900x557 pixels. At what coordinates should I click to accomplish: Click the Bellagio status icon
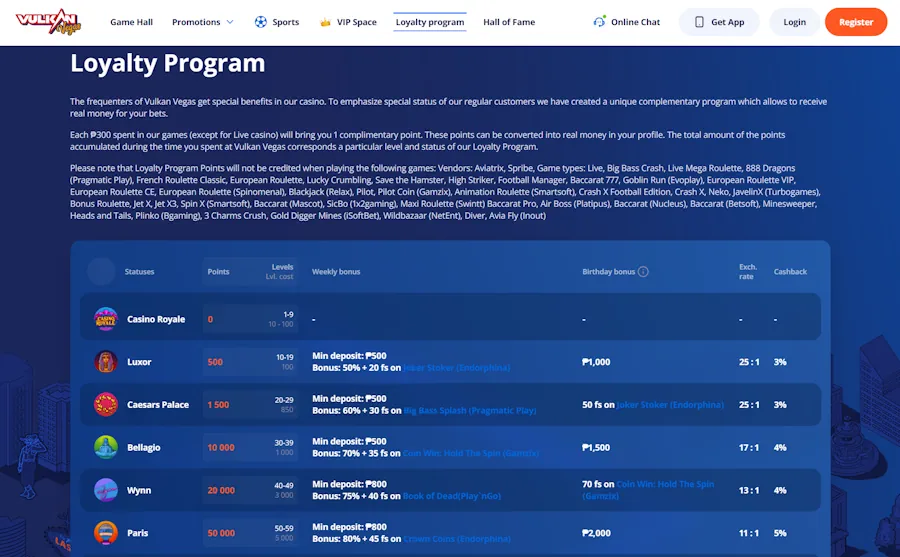(106, 447)
